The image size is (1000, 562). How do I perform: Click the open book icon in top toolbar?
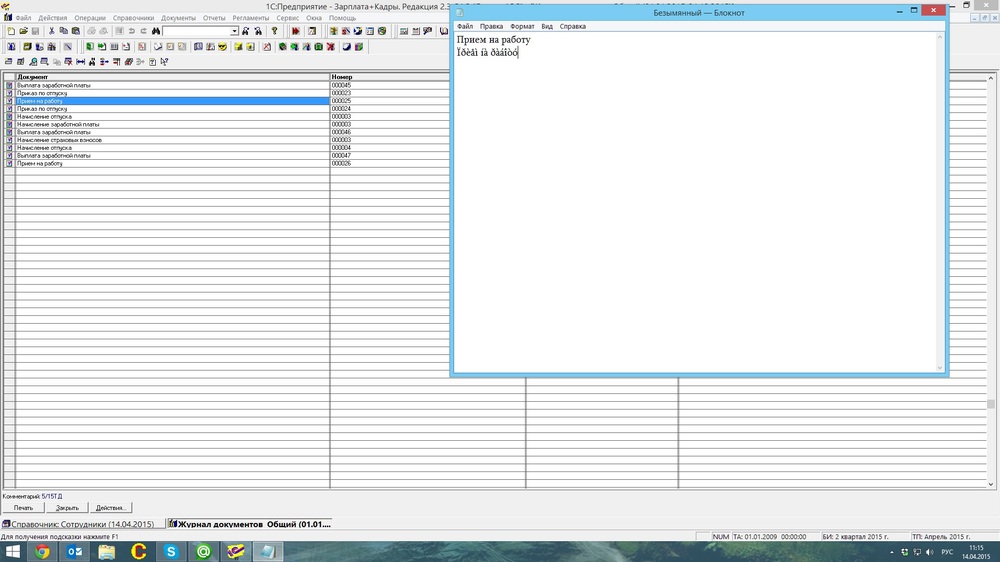443,31
